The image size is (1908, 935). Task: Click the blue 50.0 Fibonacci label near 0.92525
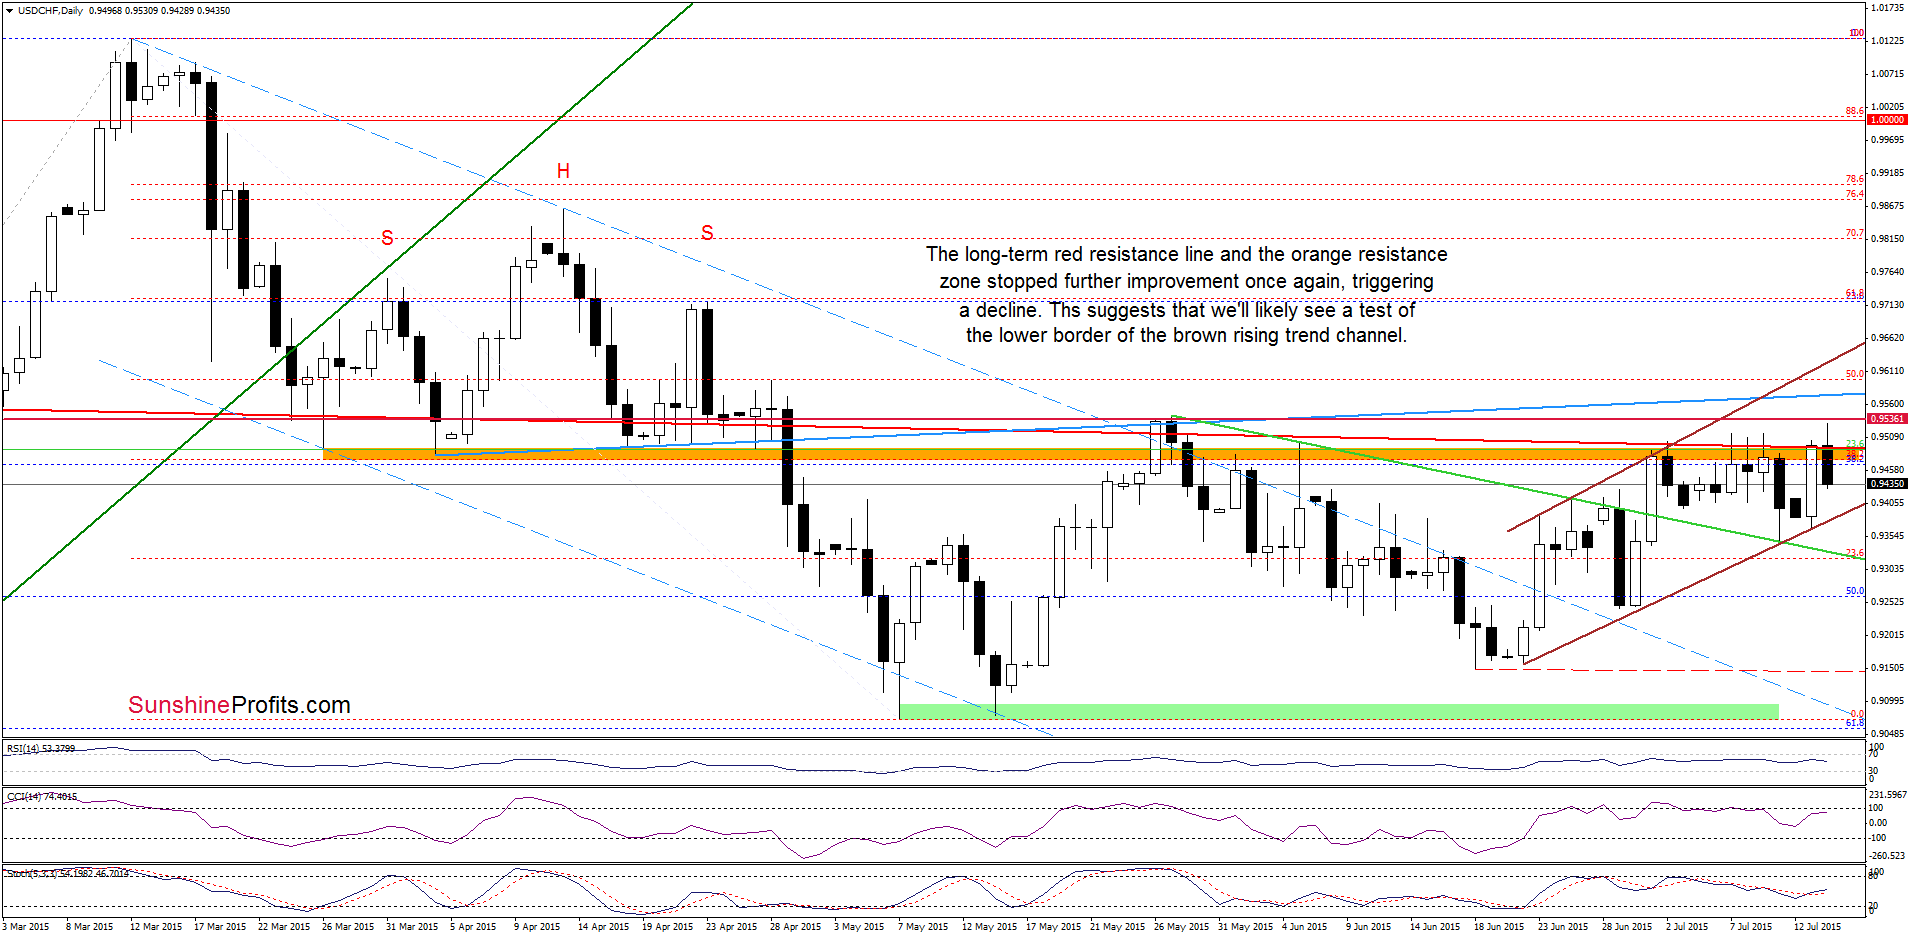coord(1854,591)
